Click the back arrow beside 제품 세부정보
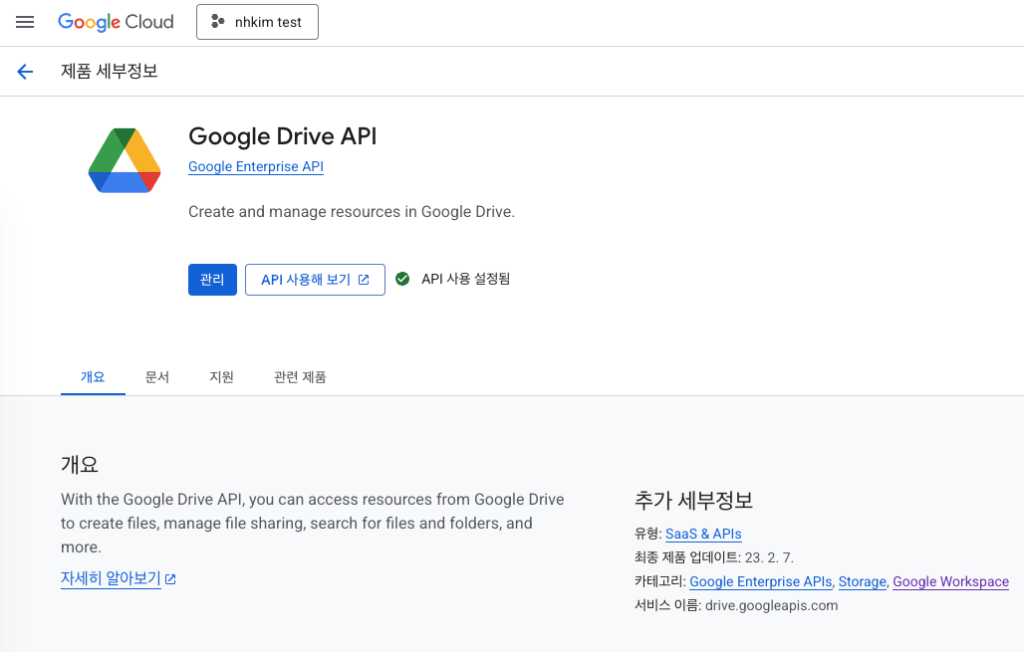The height and width of the screenshot is (652, 1024). click(25, 71)
